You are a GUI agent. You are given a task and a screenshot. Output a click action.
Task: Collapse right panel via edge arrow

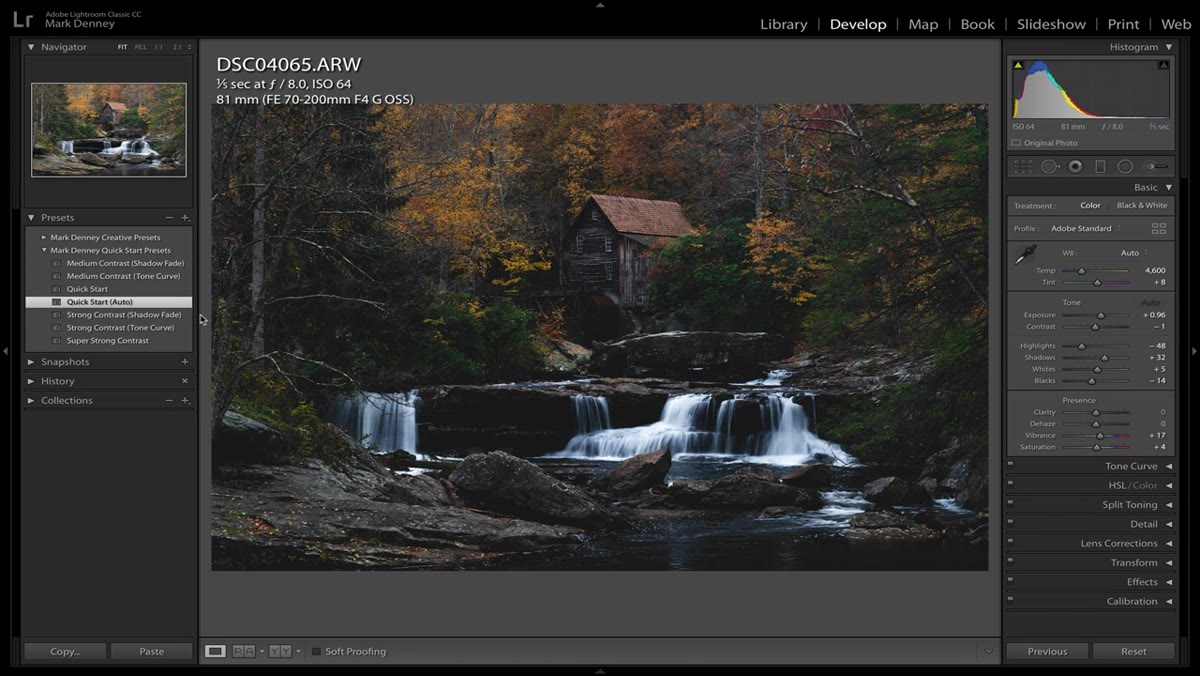(1194, 351)
